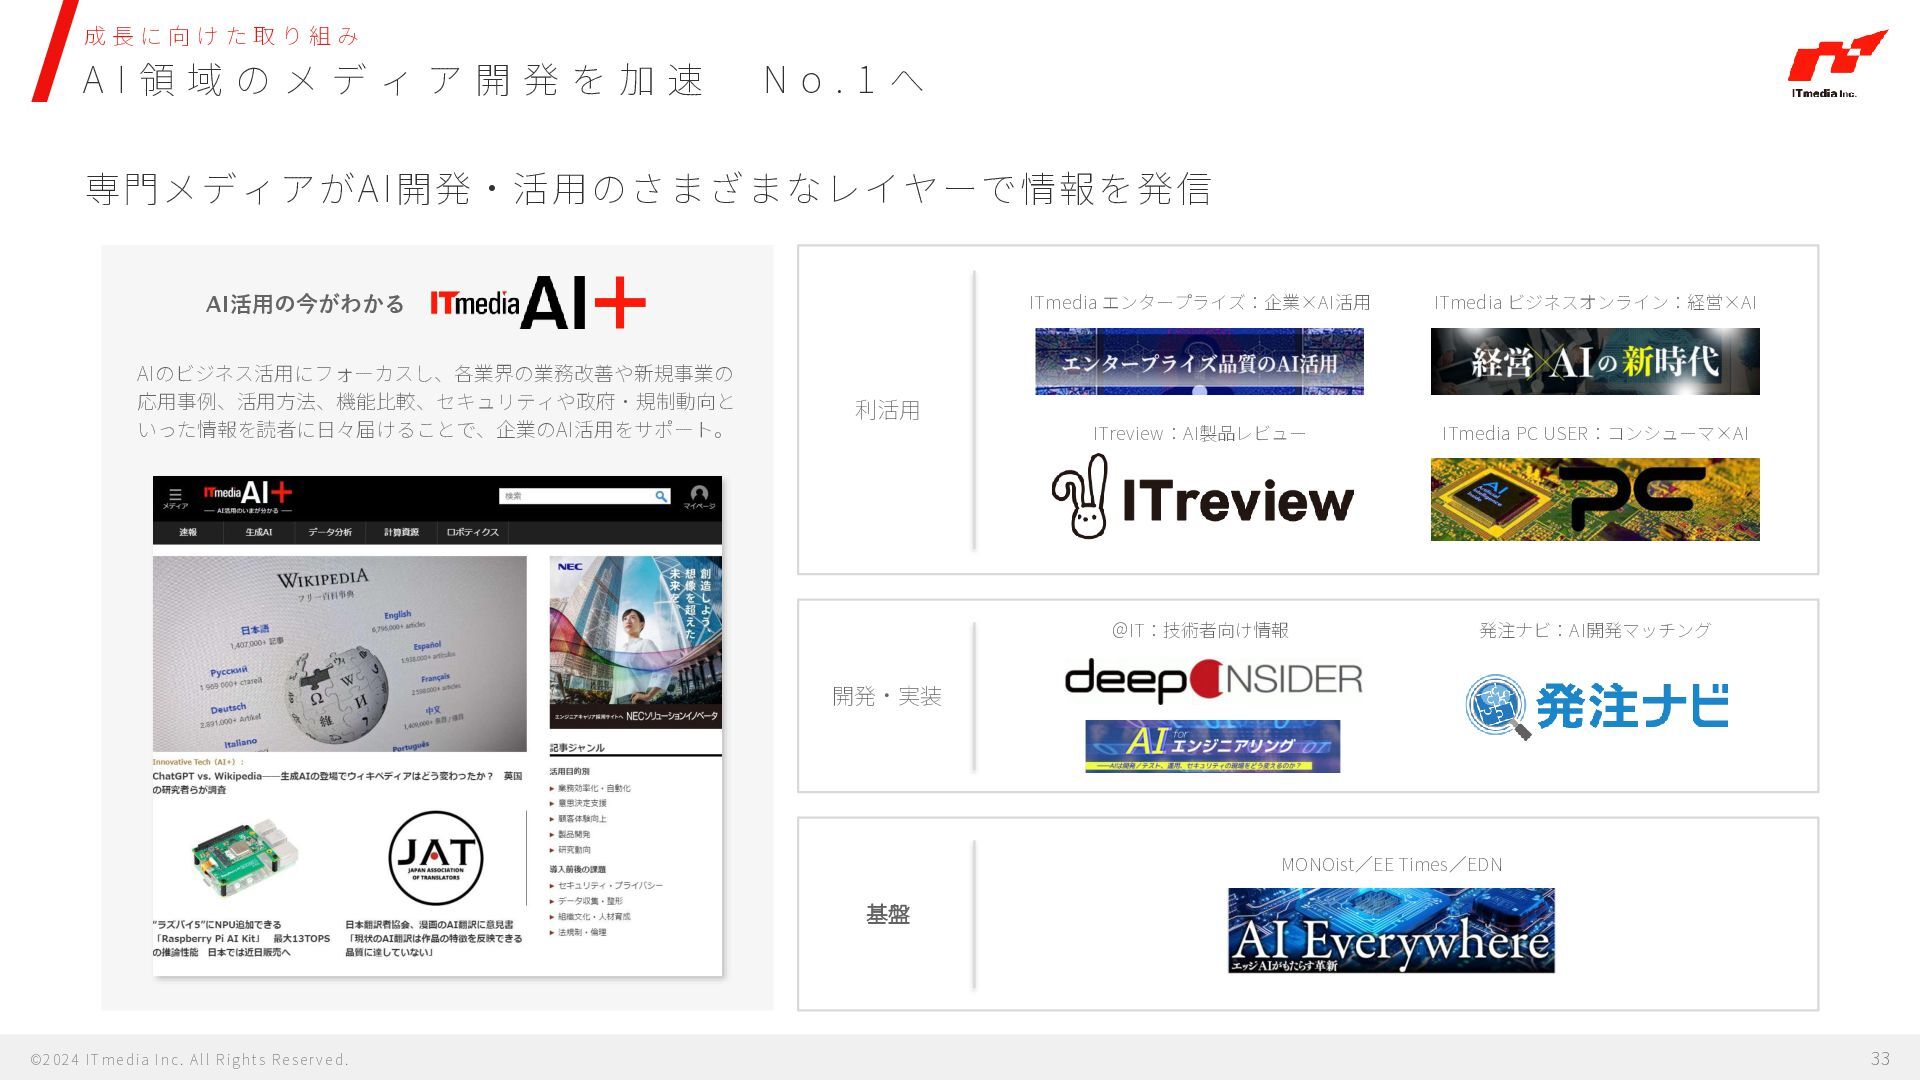This screenshot has height=1080, width=1920.
Task: Click page number 33
Action: 1880,1058
